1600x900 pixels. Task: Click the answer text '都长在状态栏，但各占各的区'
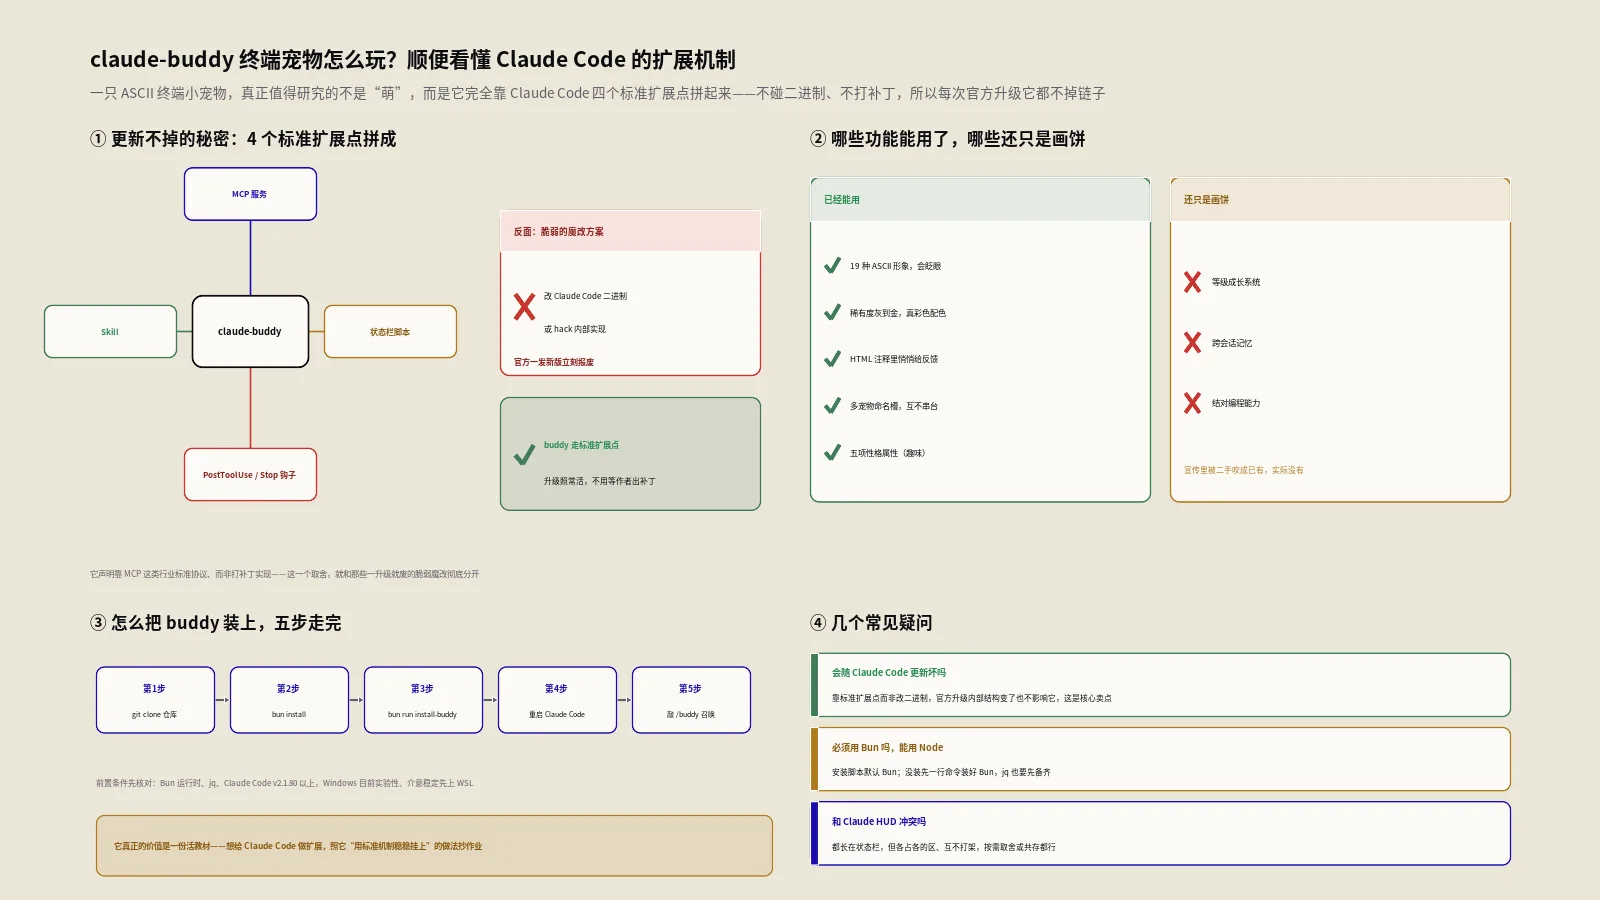tap(943, 847)
